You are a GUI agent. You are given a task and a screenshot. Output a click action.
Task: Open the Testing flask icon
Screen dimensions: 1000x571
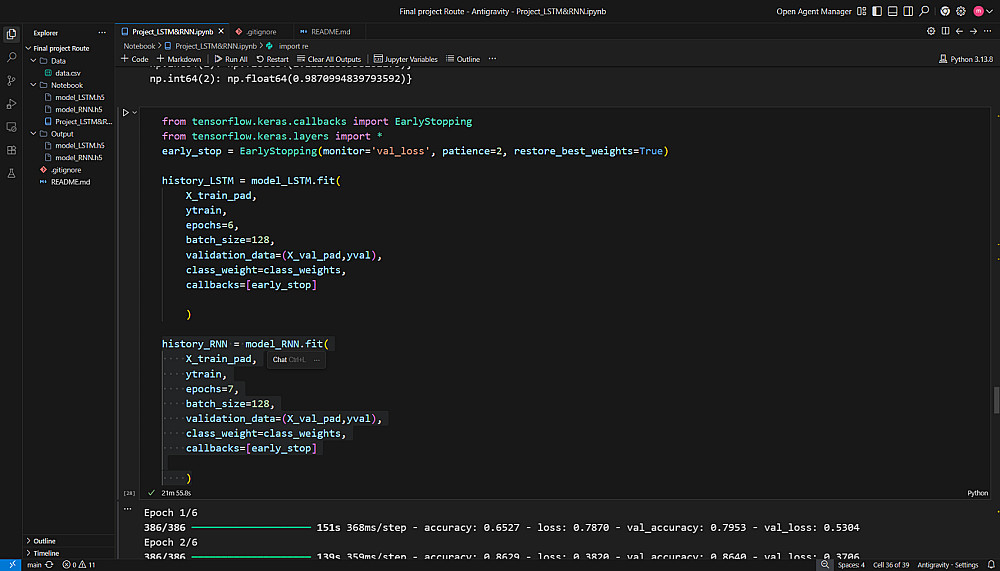(x=11, y=174)
